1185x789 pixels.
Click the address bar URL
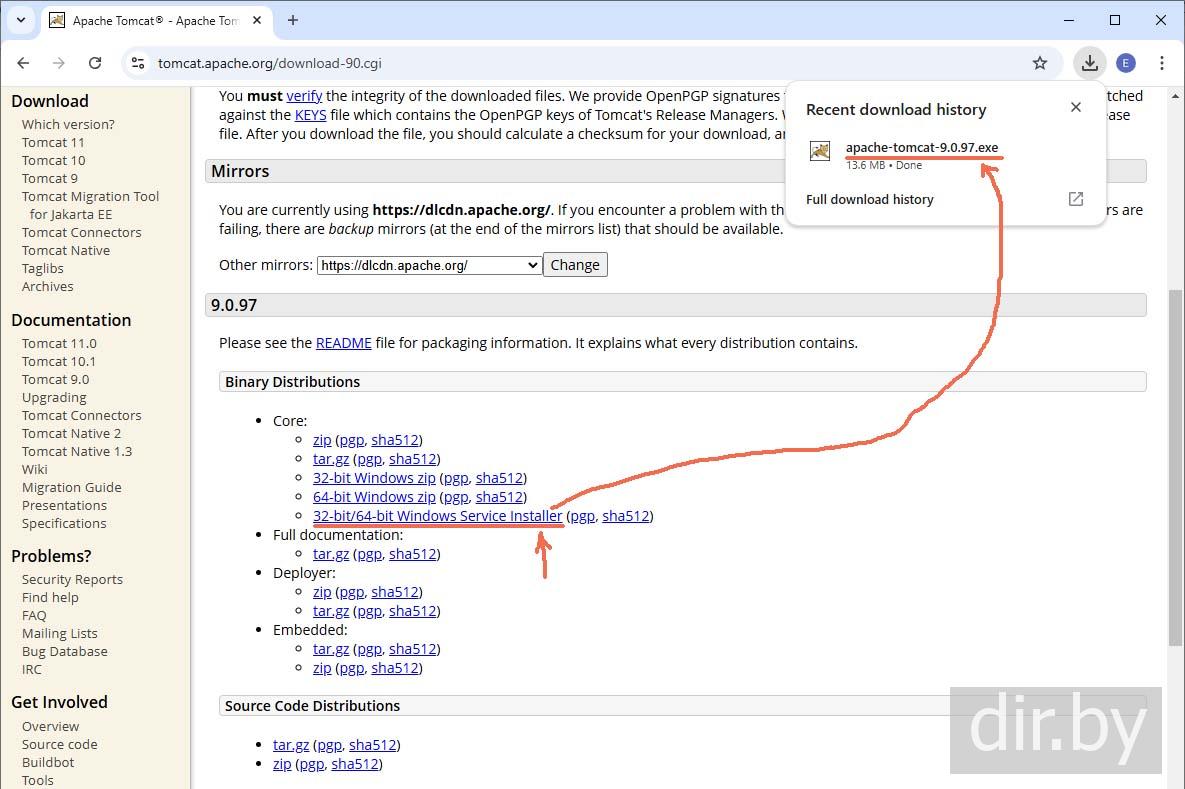coord(269,63)
